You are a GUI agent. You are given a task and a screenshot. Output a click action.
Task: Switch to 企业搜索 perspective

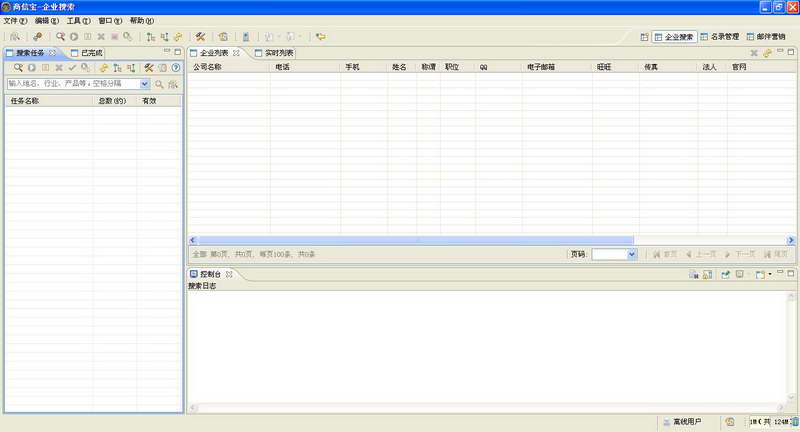[x=674, y=37]
